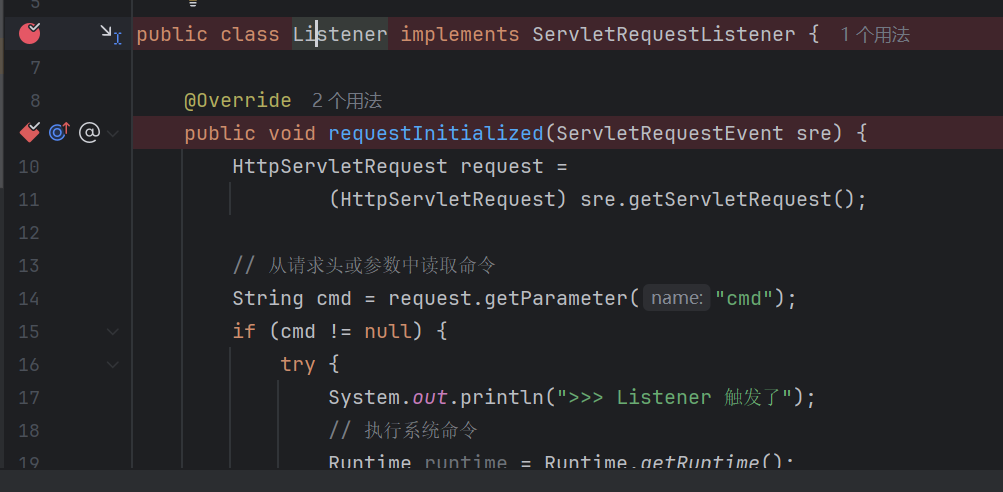Screen dimensions: 1003x492
Task: Click the blue implements-method gutter icon
Action: pyautogui.click(x=59, y=132)
